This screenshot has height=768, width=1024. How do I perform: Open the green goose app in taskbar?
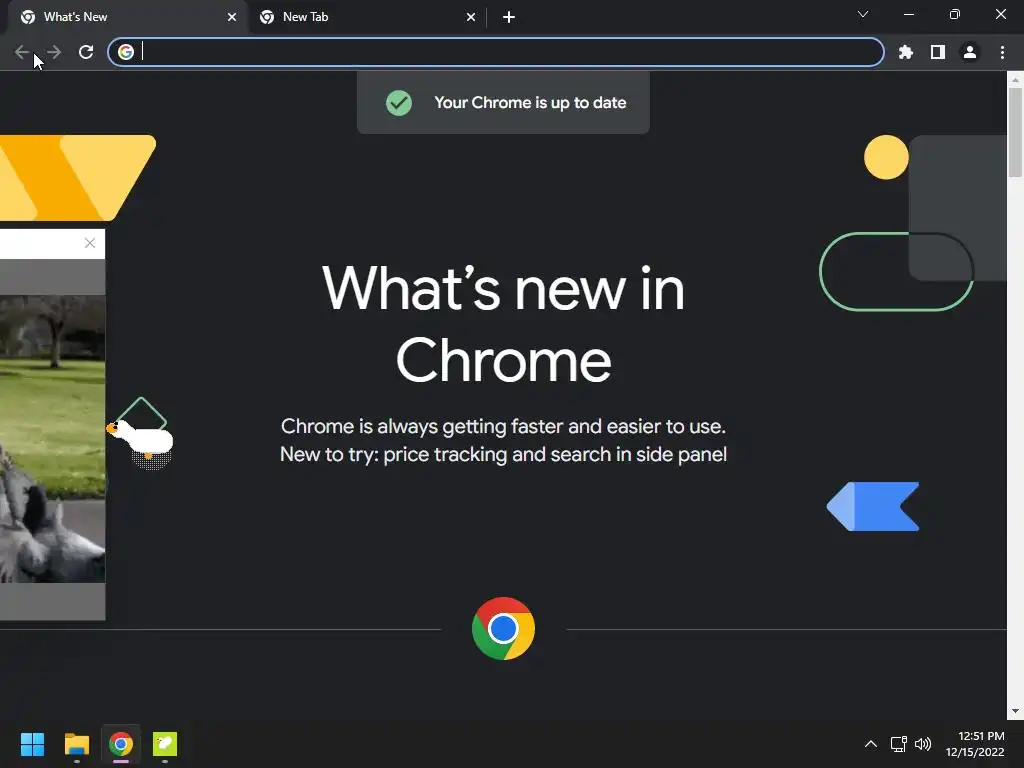[165, 744]
